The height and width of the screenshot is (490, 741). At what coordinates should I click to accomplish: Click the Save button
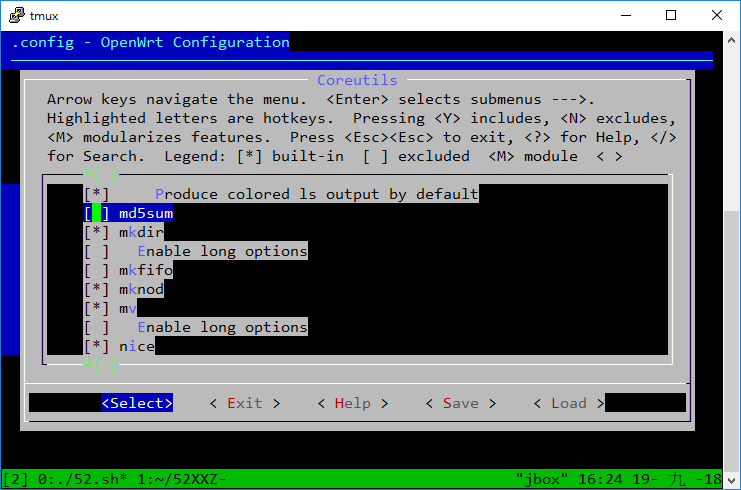461,403
